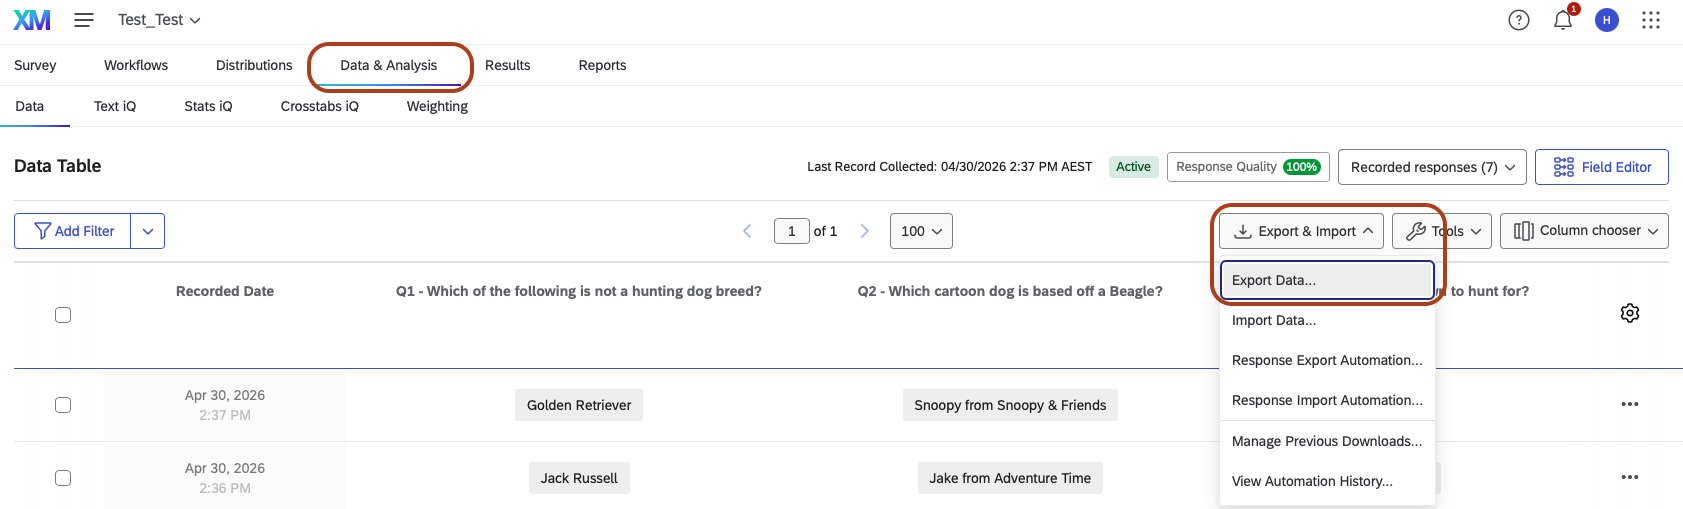Open the hamburger navigation menu

coord(84,20)
